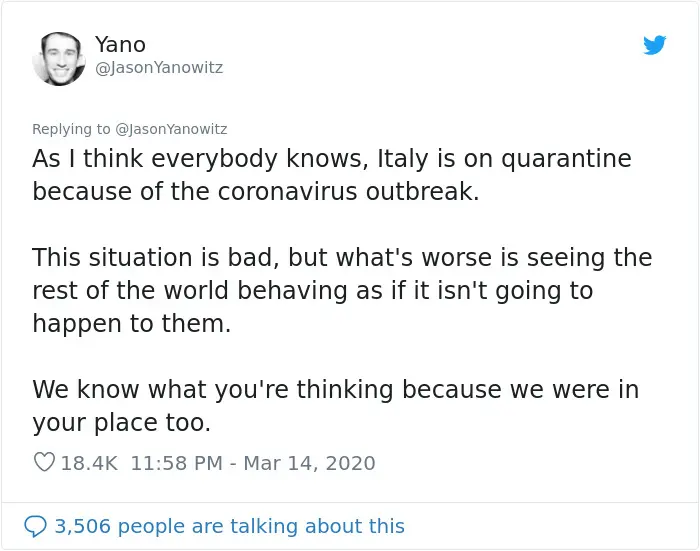Click the @JasonYanowitz mention after Replying to

(171, 129)
